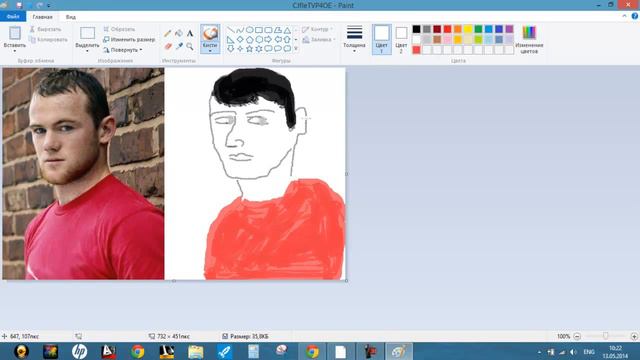Click the Cut (Вырезать) button

(45, 29)
